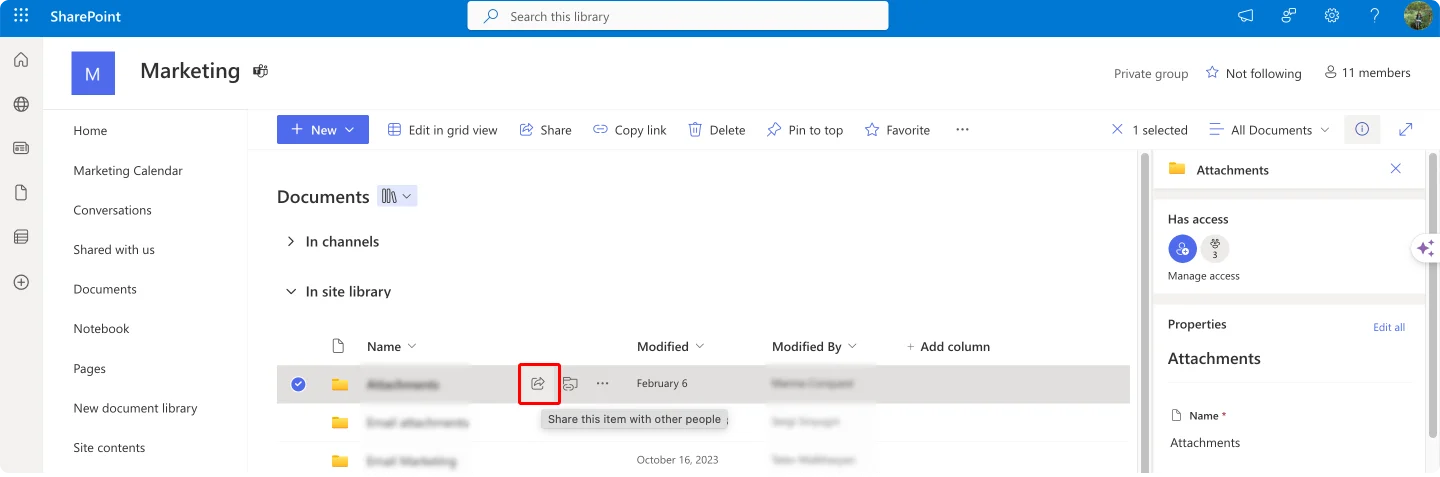Uncheck the Attachments row selection circle
1440x477 pixels.
298,384
